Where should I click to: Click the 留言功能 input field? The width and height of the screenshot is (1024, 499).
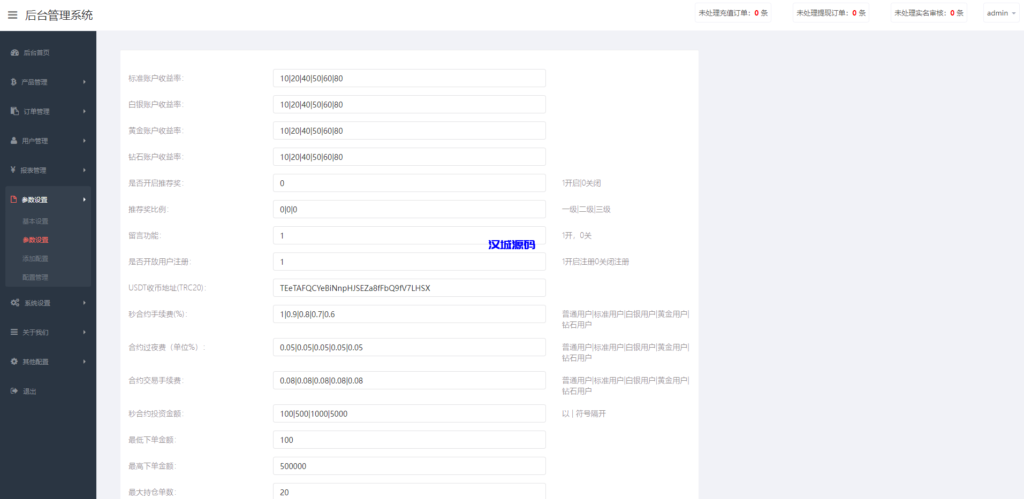(x=409, y=235)
